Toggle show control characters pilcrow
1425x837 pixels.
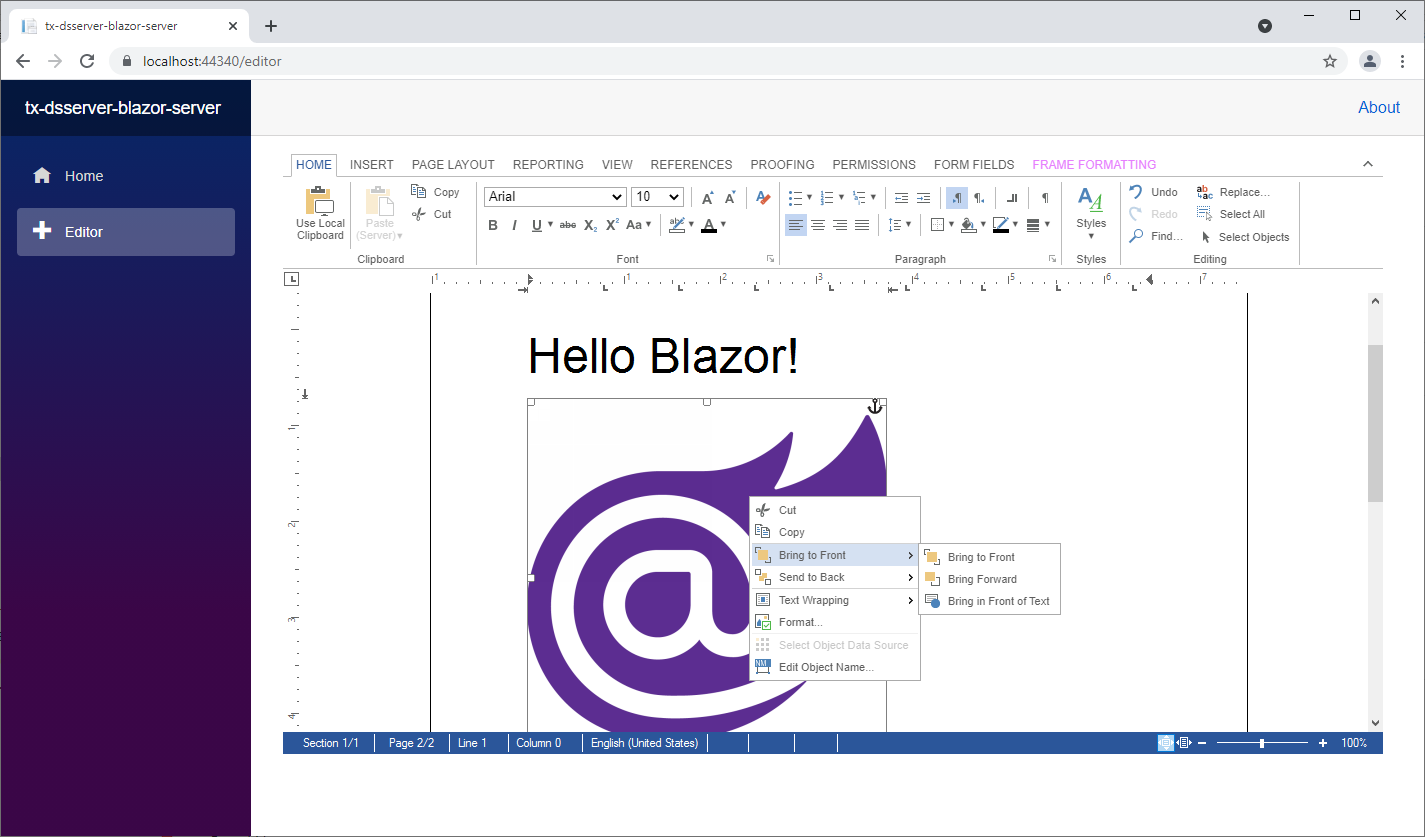coord(1045,197)
